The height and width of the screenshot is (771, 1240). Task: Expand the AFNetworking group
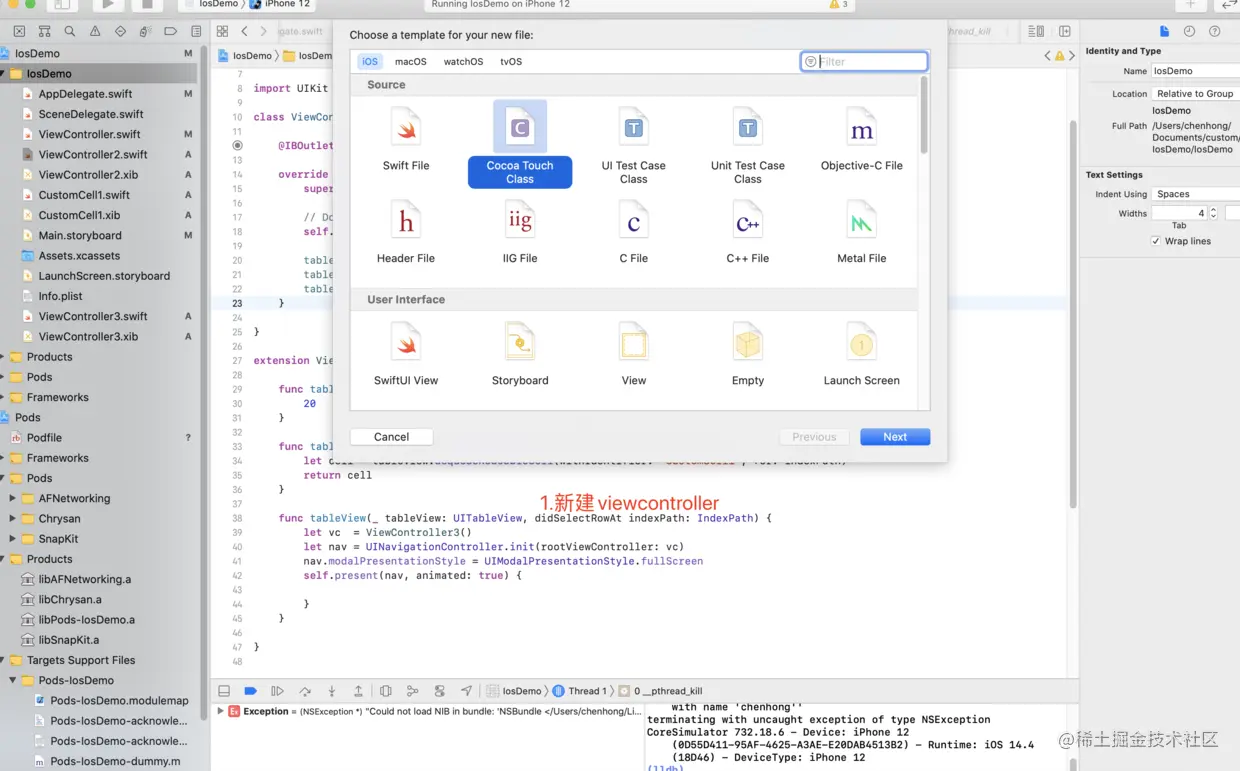tap(12, 498)
